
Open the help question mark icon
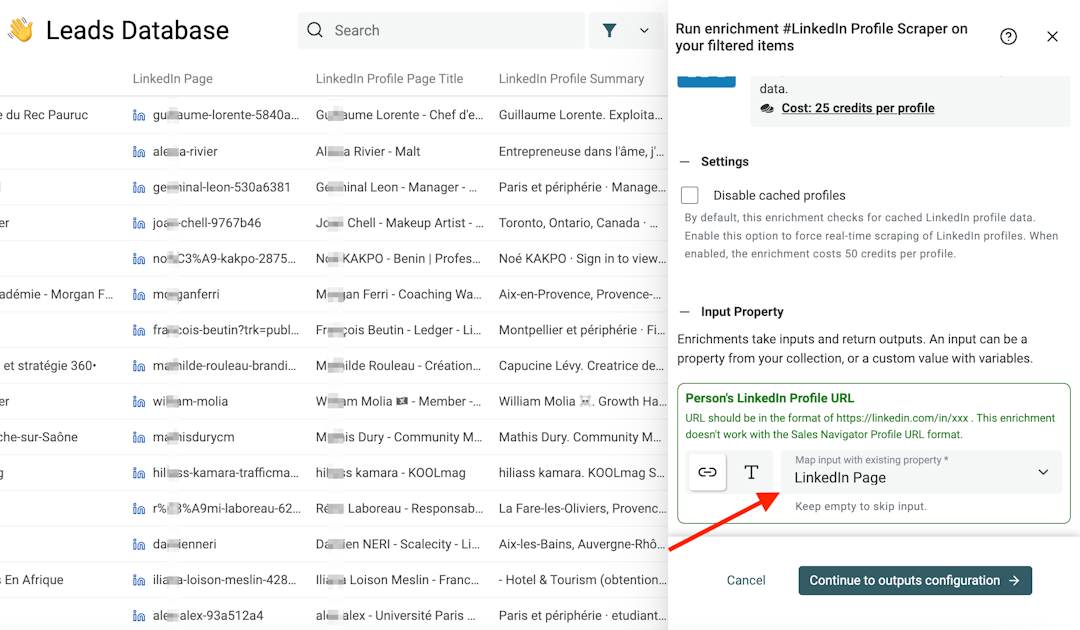point(1008,36)
